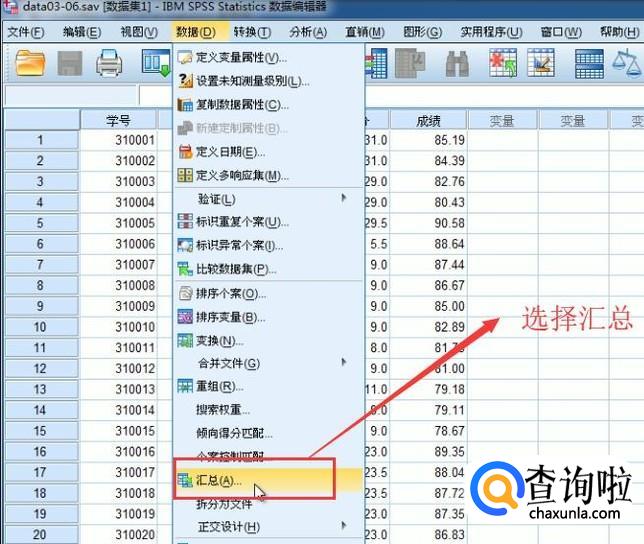The height and width of the screenshot is (544, 644).
Task: Click the Split file grid toolbar icon
Action: click(589, 64)
